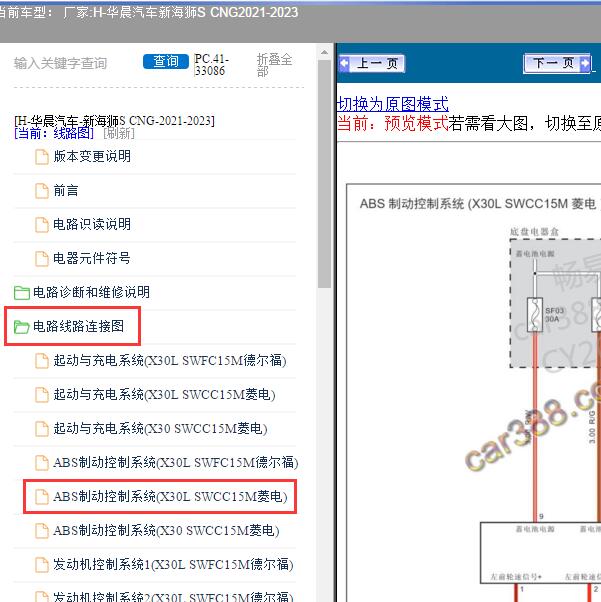
Task: Click page icon of 起动与充电系统(X30L SWCC15M菱电)
Action: pos(41,395)
